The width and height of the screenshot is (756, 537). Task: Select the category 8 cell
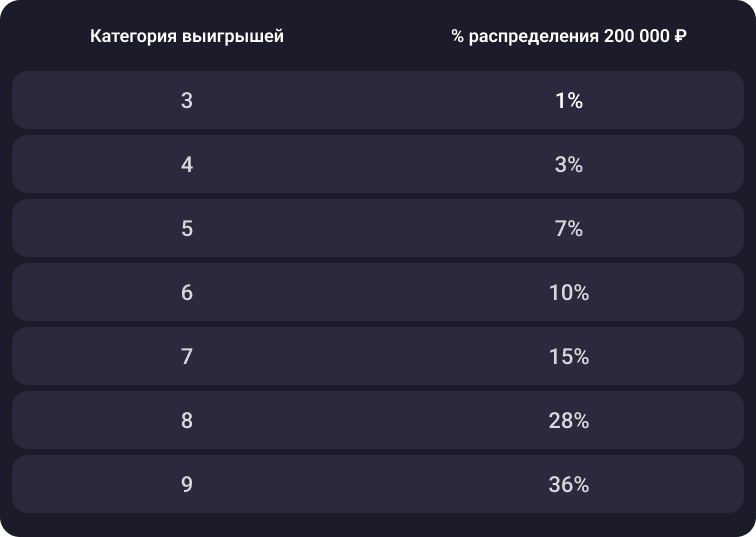point(187,421)
